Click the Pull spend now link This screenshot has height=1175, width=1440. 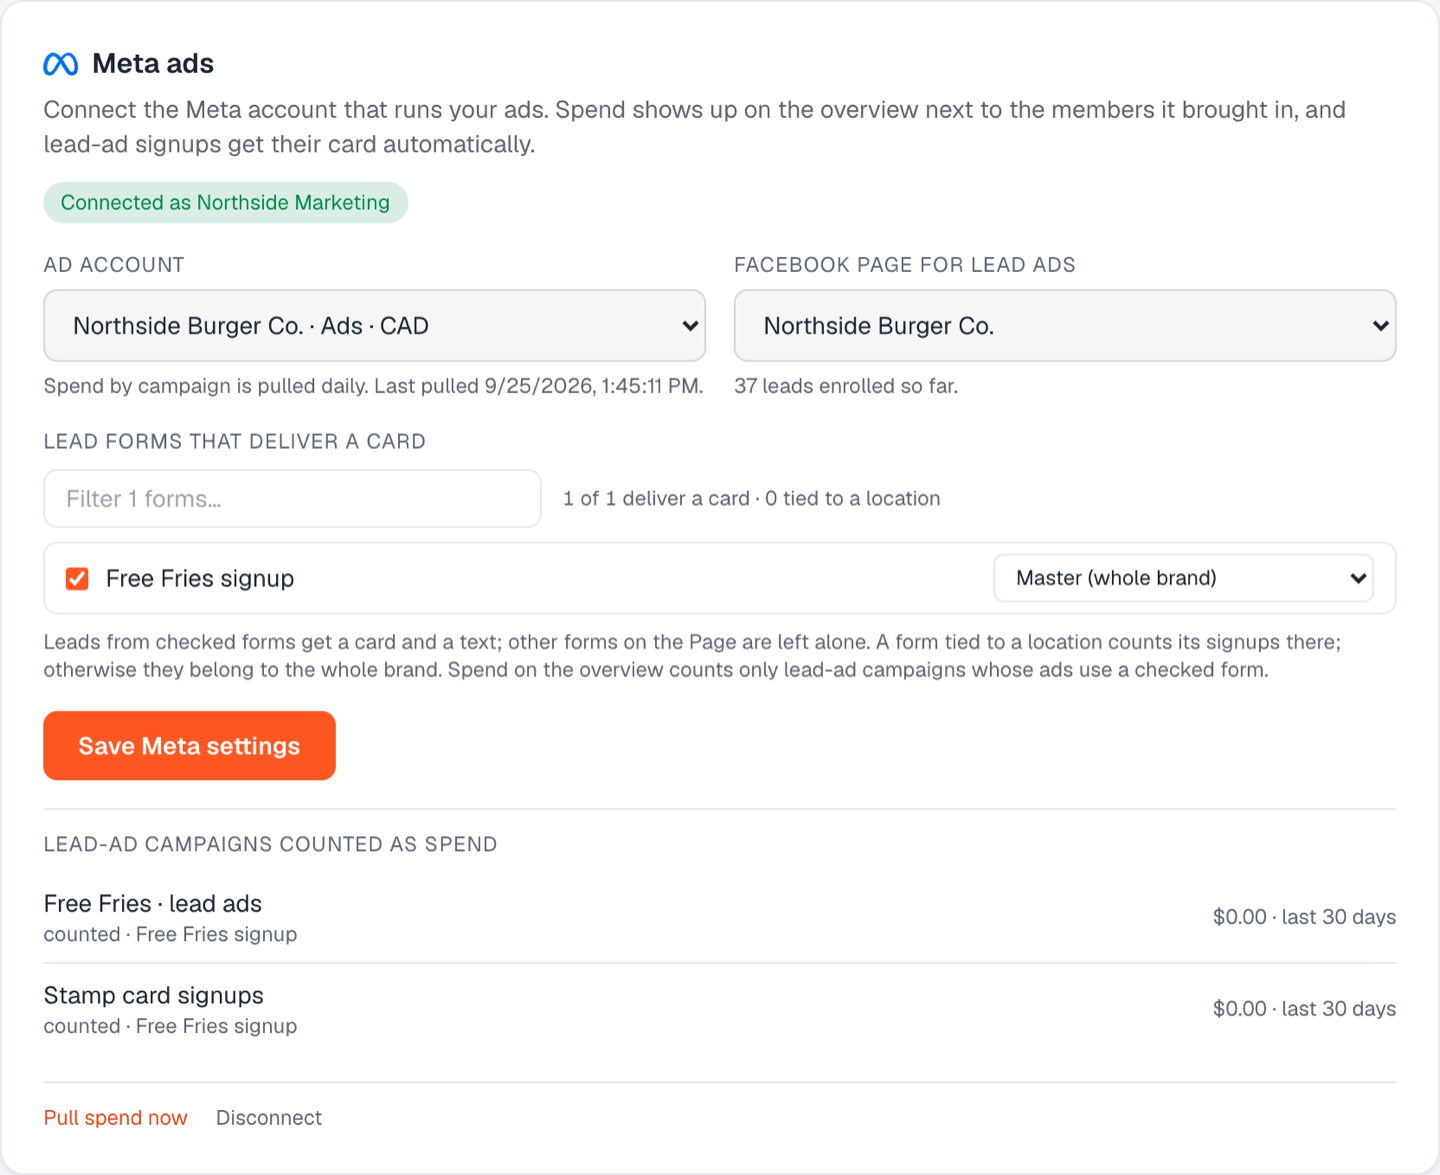point(115,1118)
